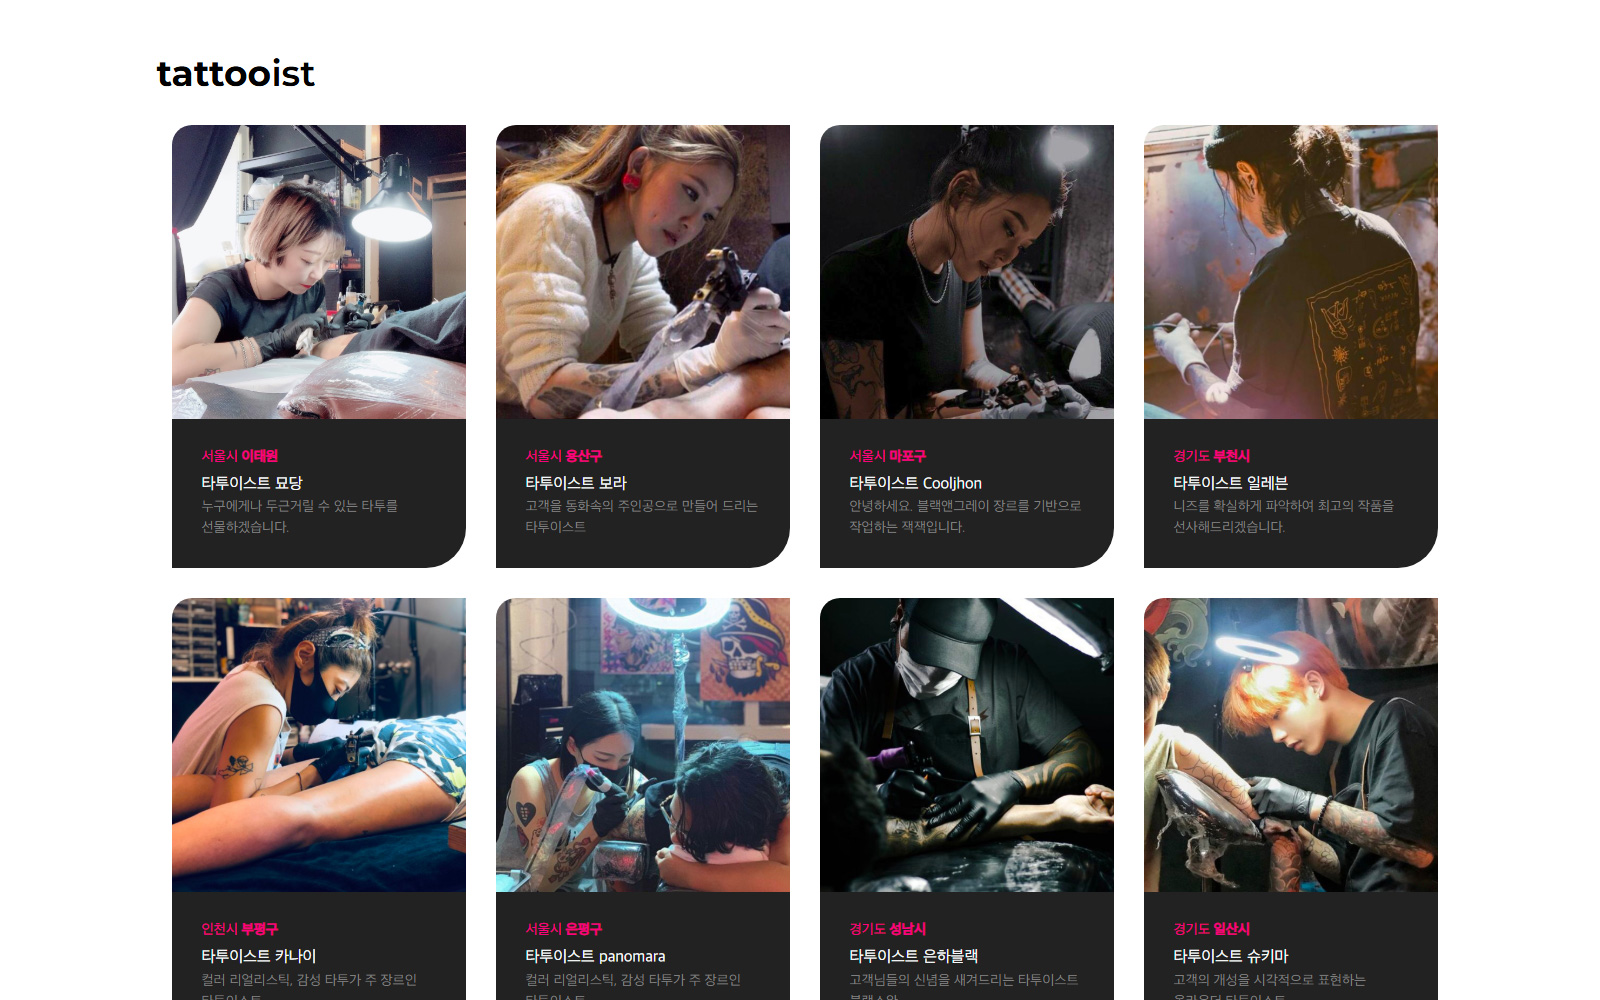Click the name 타투이스트 Cooljhon
The width and height of the screenshot is (1600, 1000).
(x=916, y=483)
